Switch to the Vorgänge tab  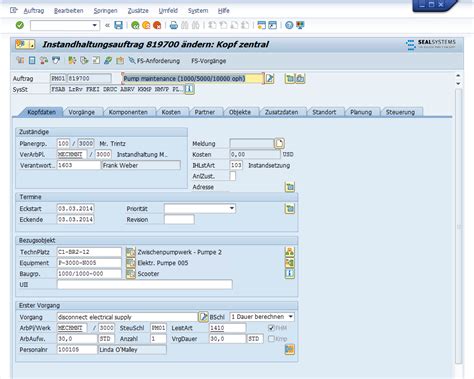(82, 112)
